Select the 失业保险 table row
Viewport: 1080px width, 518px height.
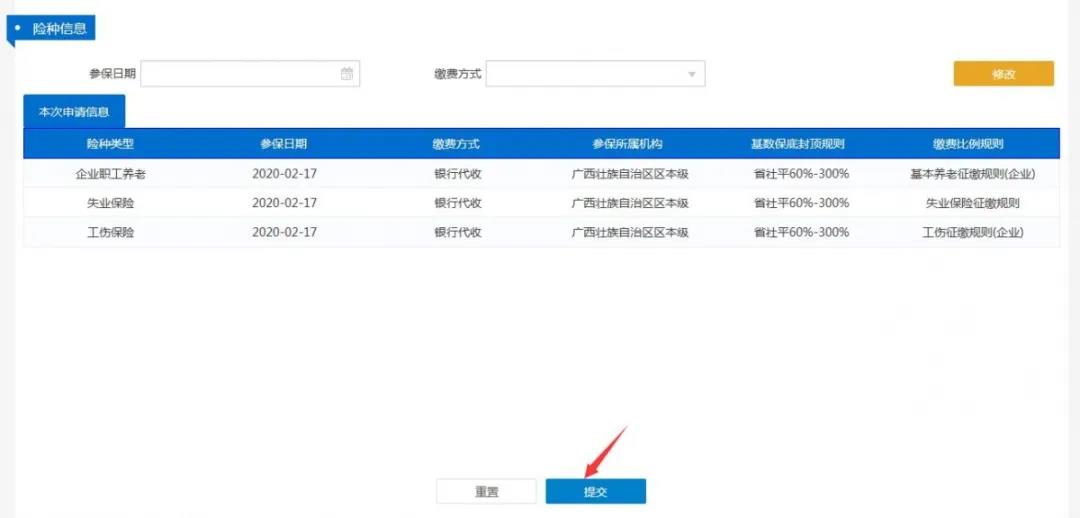pyautogui.click(x=110, y=203)
